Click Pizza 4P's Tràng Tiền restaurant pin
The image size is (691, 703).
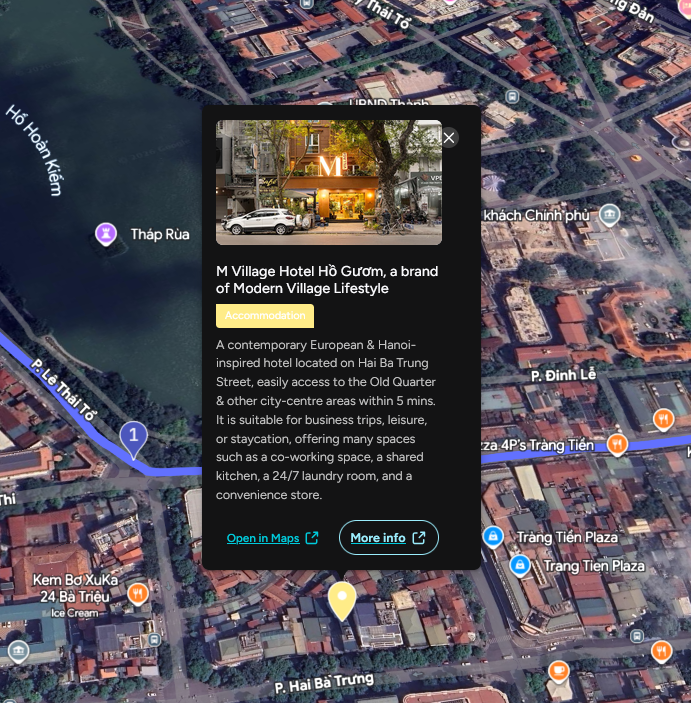coord(617,445)
